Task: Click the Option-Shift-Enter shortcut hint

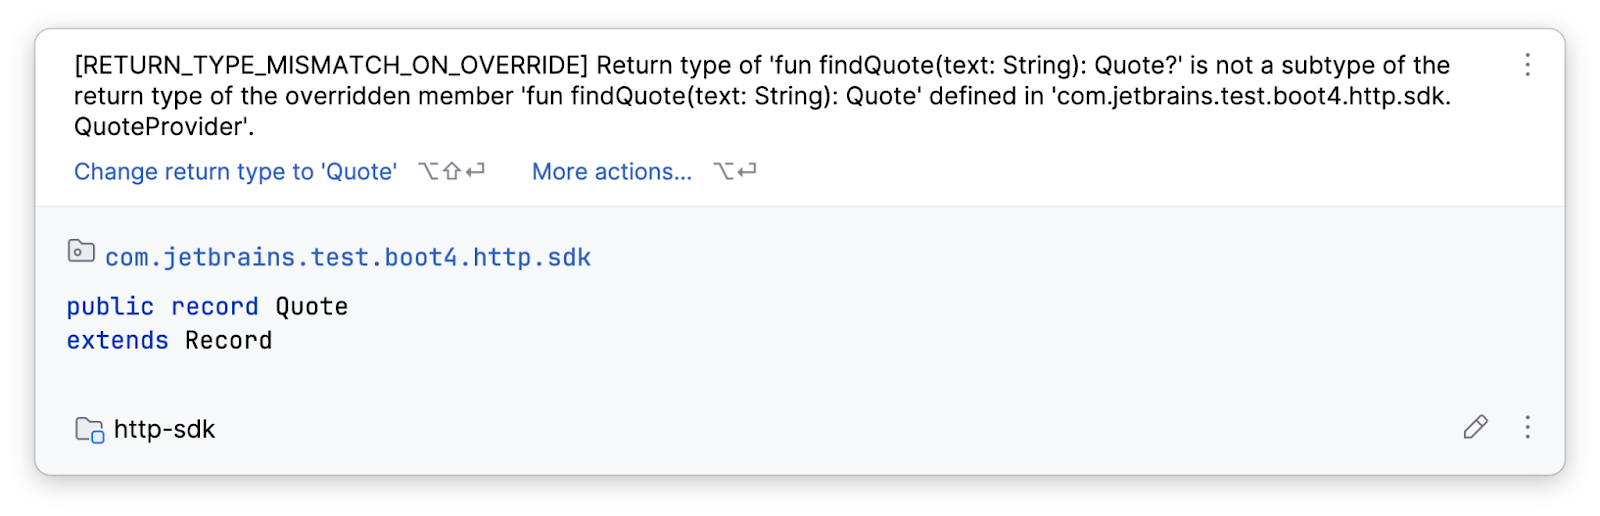Action: pyautogui.click(x=451, y=172)
